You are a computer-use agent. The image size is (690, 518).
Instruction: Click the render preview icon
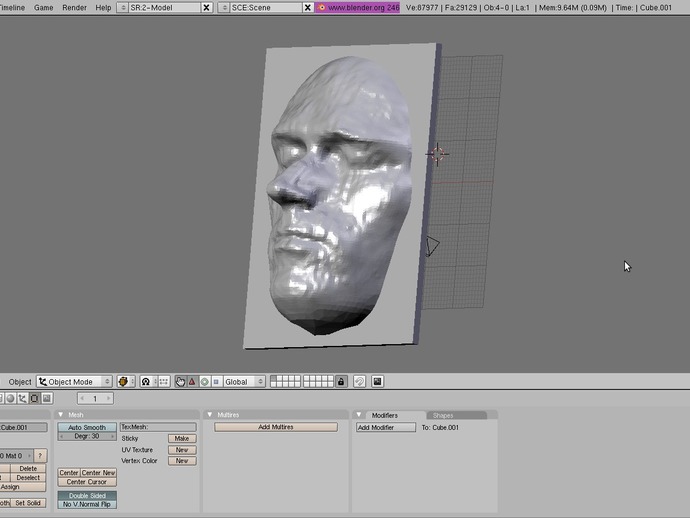click(377, 381)
